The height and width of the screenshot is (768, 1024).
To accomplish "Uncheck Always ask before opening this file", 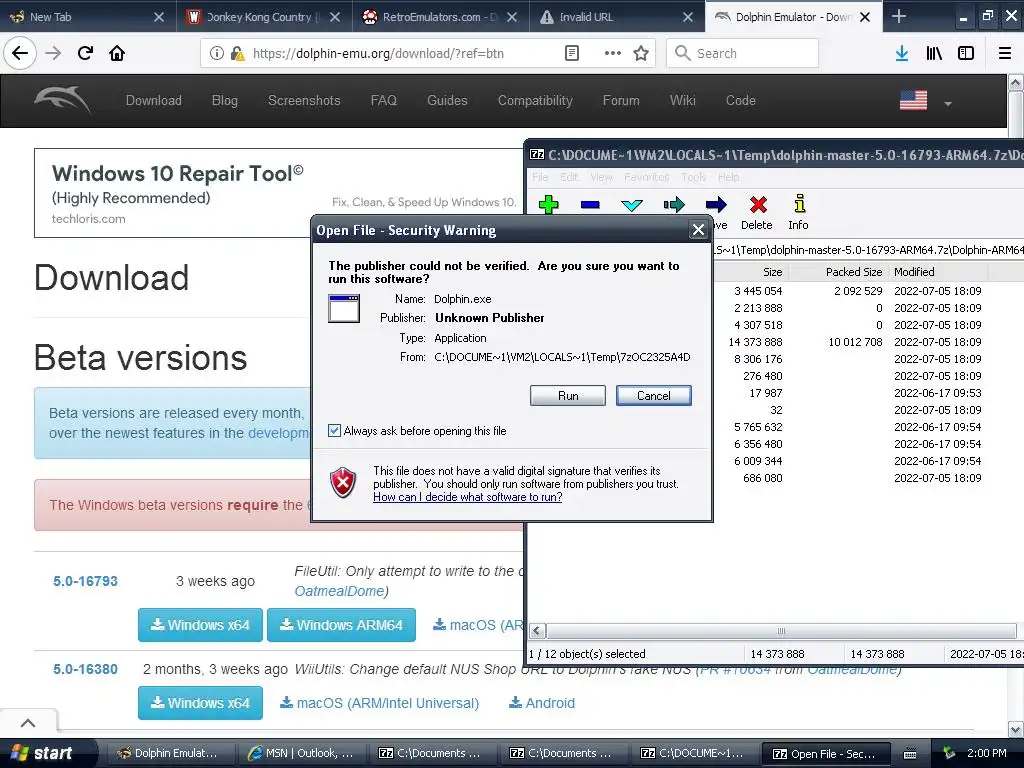I will pos(334,430).
